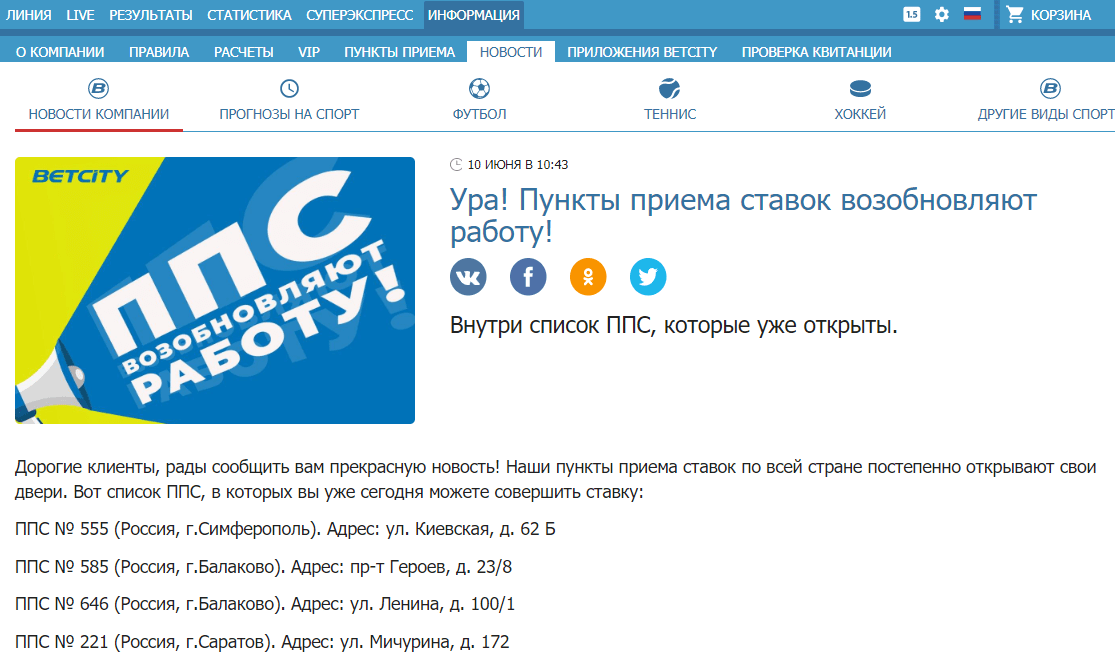Click the hockey puck icon
This screenshot has height=657, width=1115.
[860, 89]
